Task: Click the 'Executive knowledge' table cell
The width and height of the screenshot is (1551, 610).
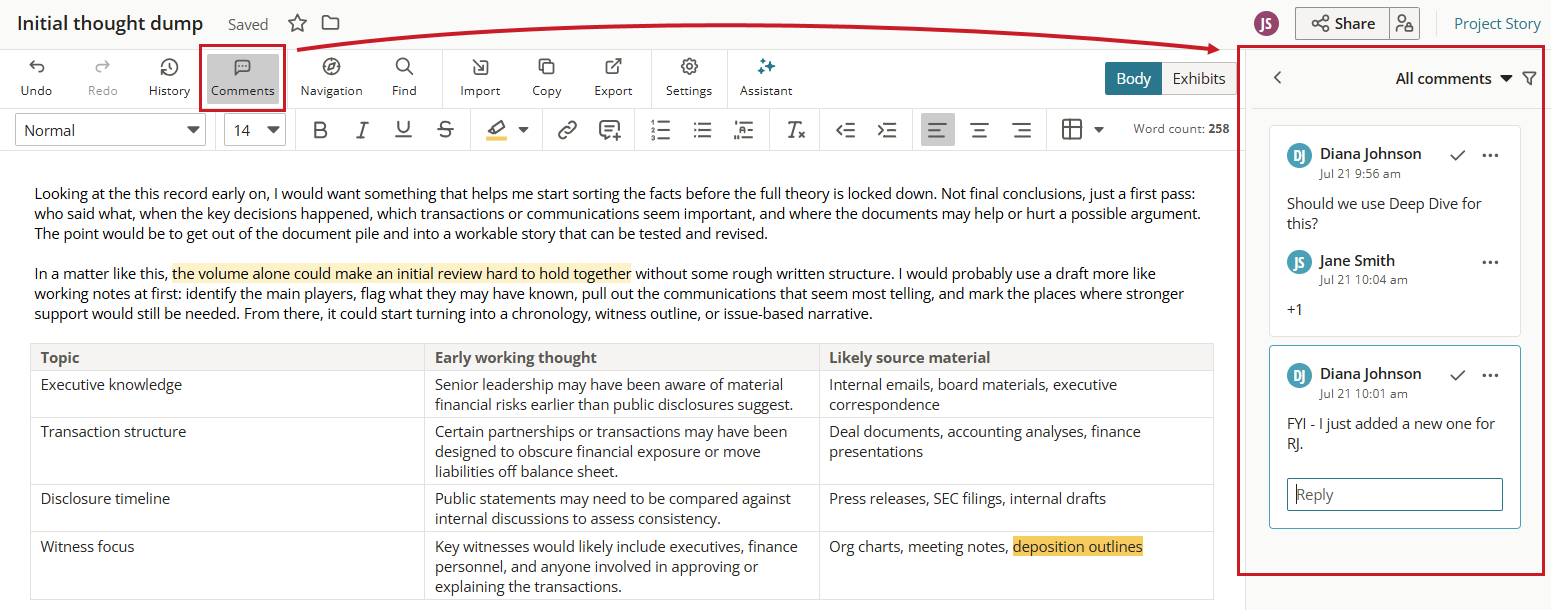Action: (227, 394)
